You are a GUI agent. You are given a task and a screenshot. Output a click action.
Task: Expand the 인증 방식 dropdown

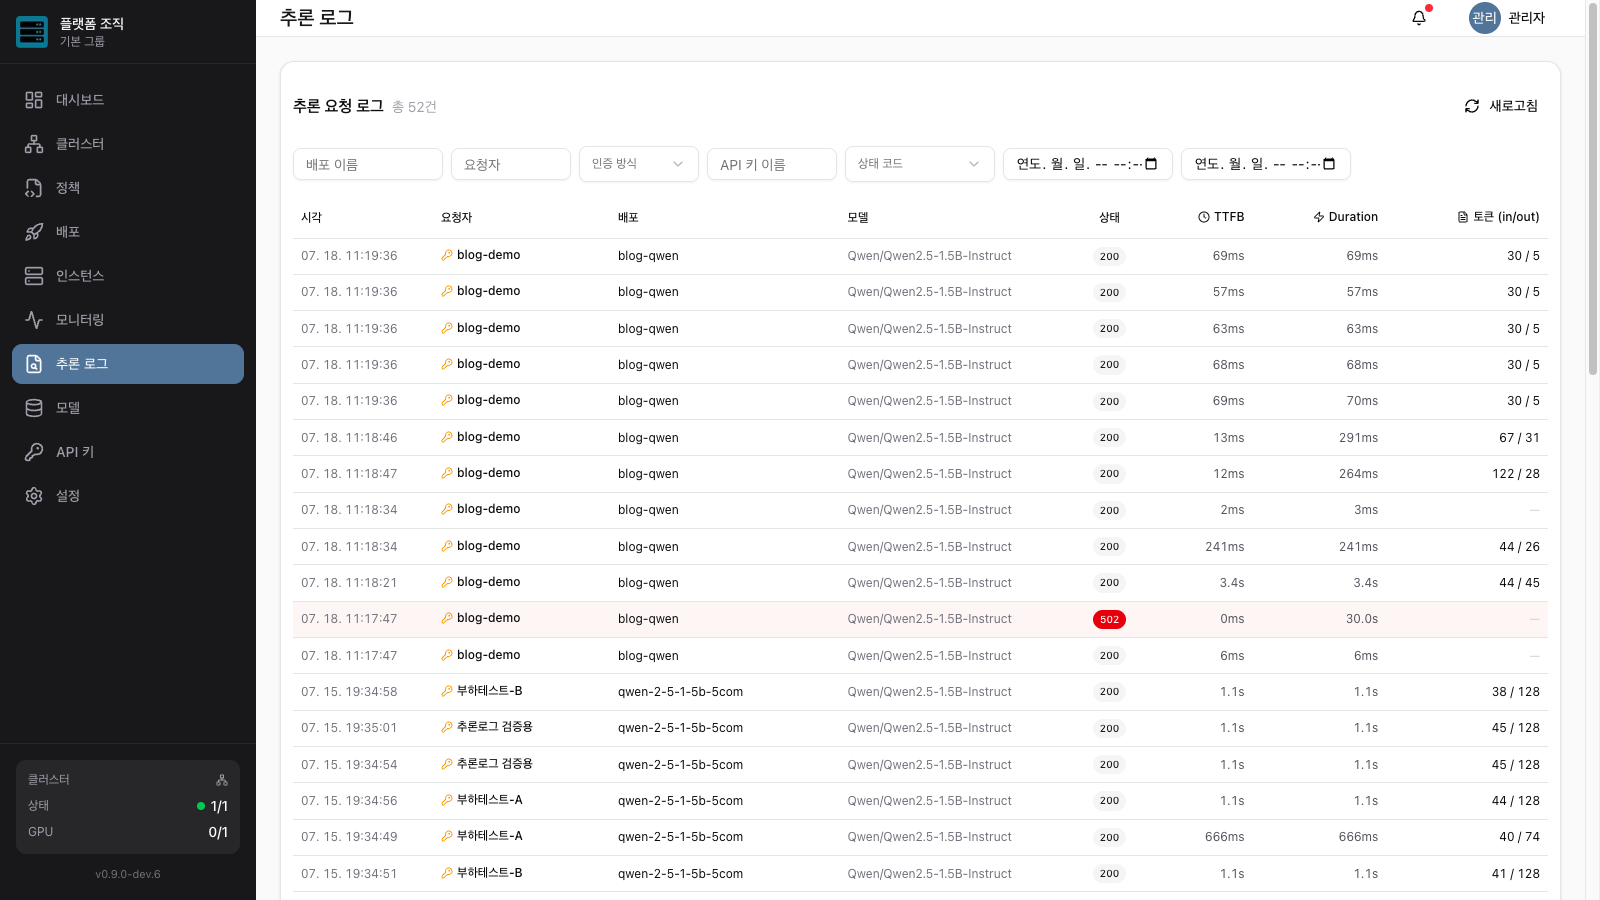click(639, 164)
